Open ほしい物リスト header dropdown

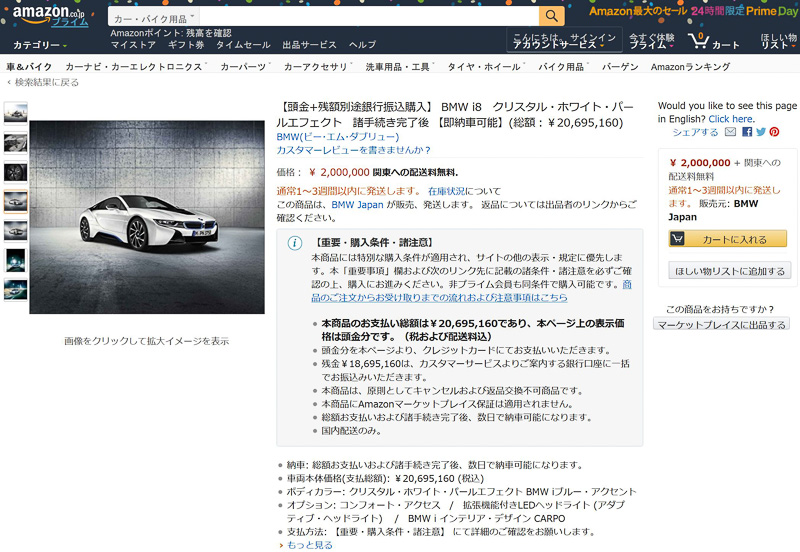(x=779, y=41)
